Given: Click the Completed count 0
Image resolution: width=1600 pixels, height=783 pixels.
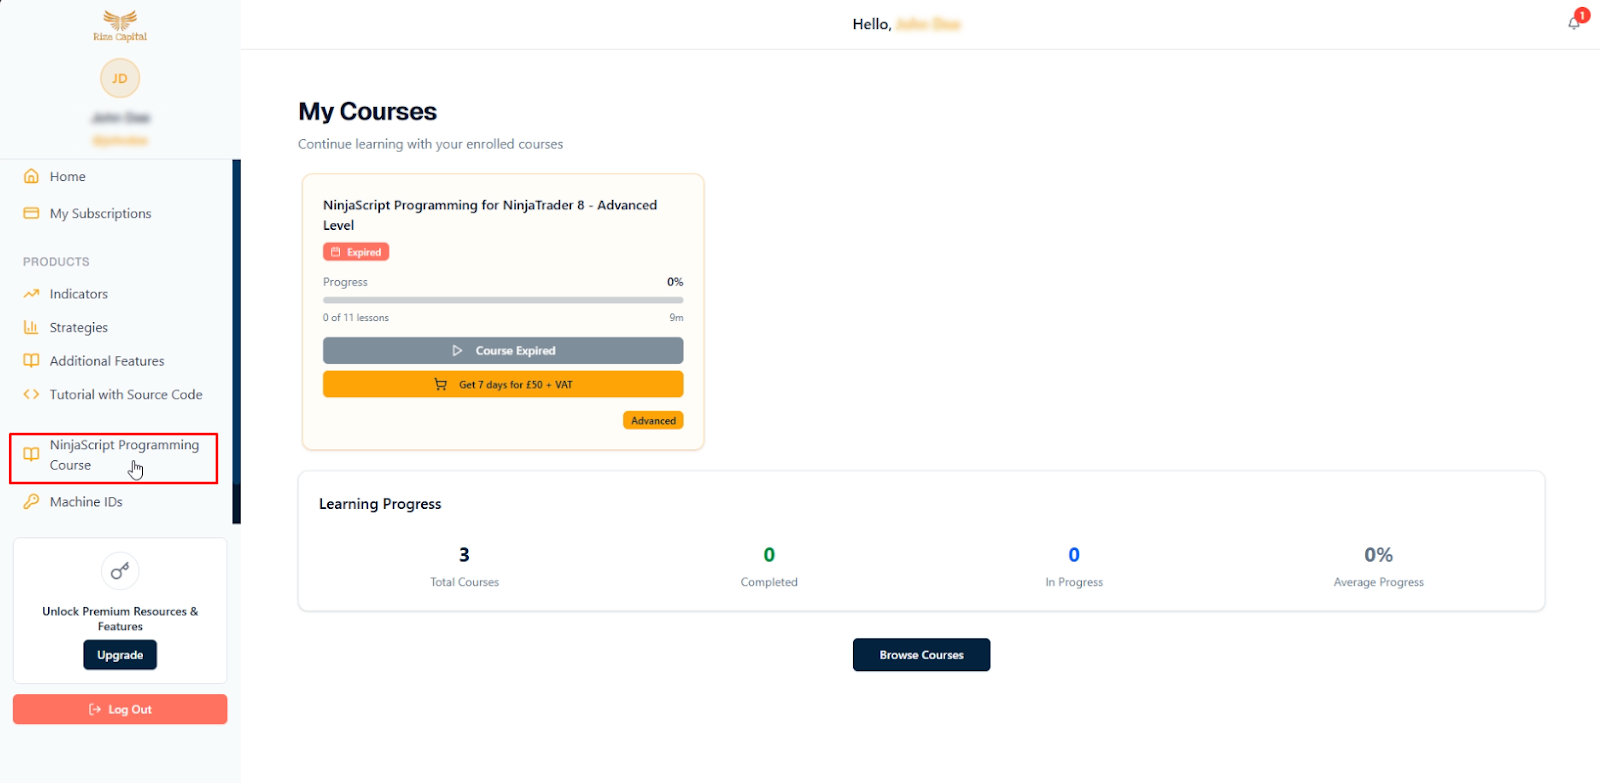Looking at the screenshot, I should [x=769, y=555].
